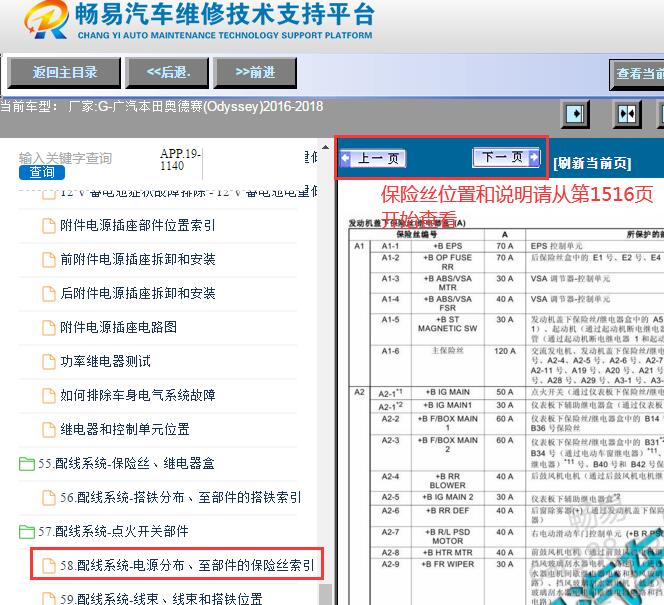Image resolution: width=664 pixels, height=605 pixels.
Task: Open 如何排除车身电气系统故障 document
Action: click(x=138, y=395)
